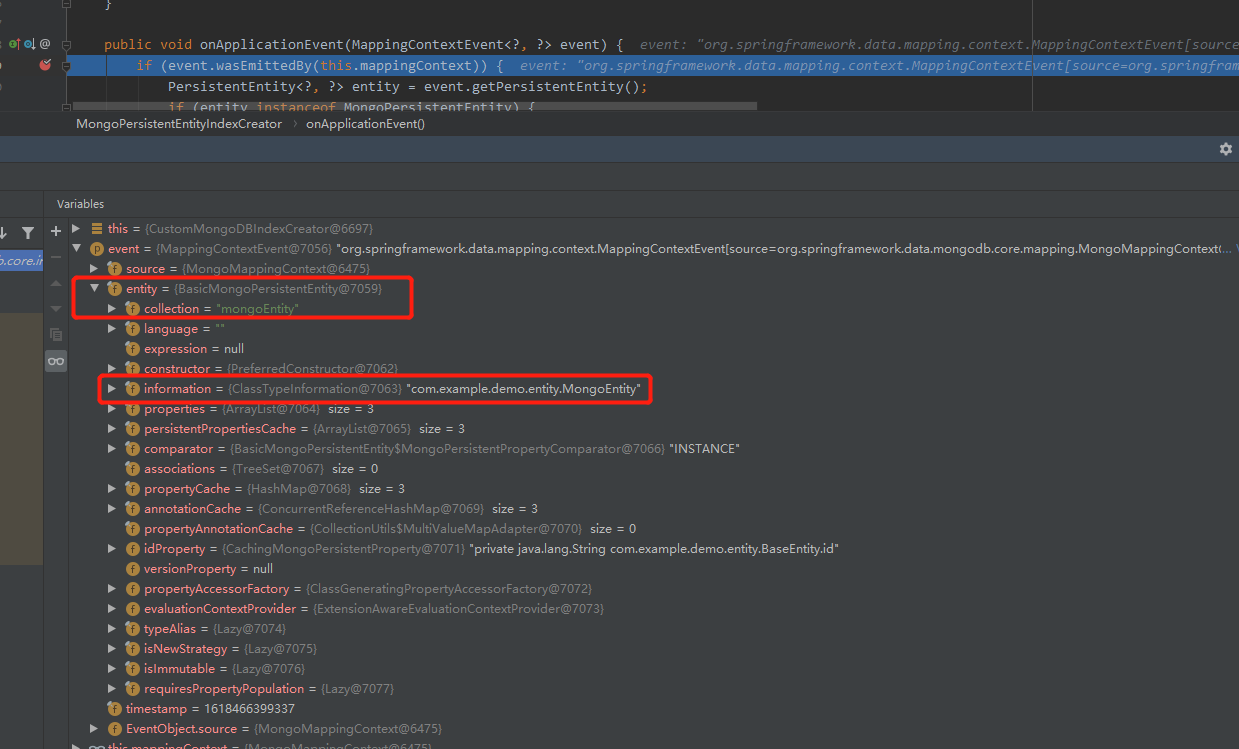Click the breakpoint icon in the gutter
The image size is (1239, 749).
(45, 65)
